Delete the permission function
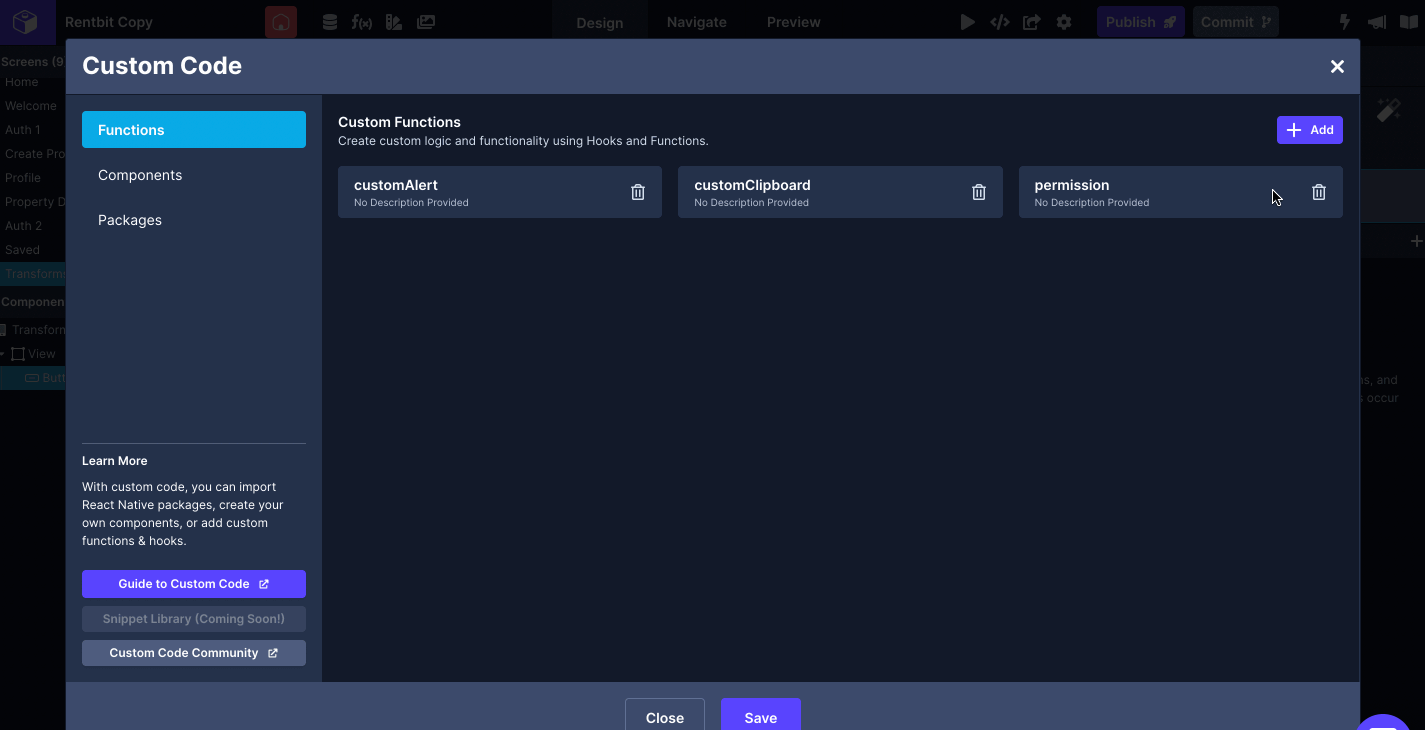Viewport: 1425px width, 730px height. pos(1319,192)
